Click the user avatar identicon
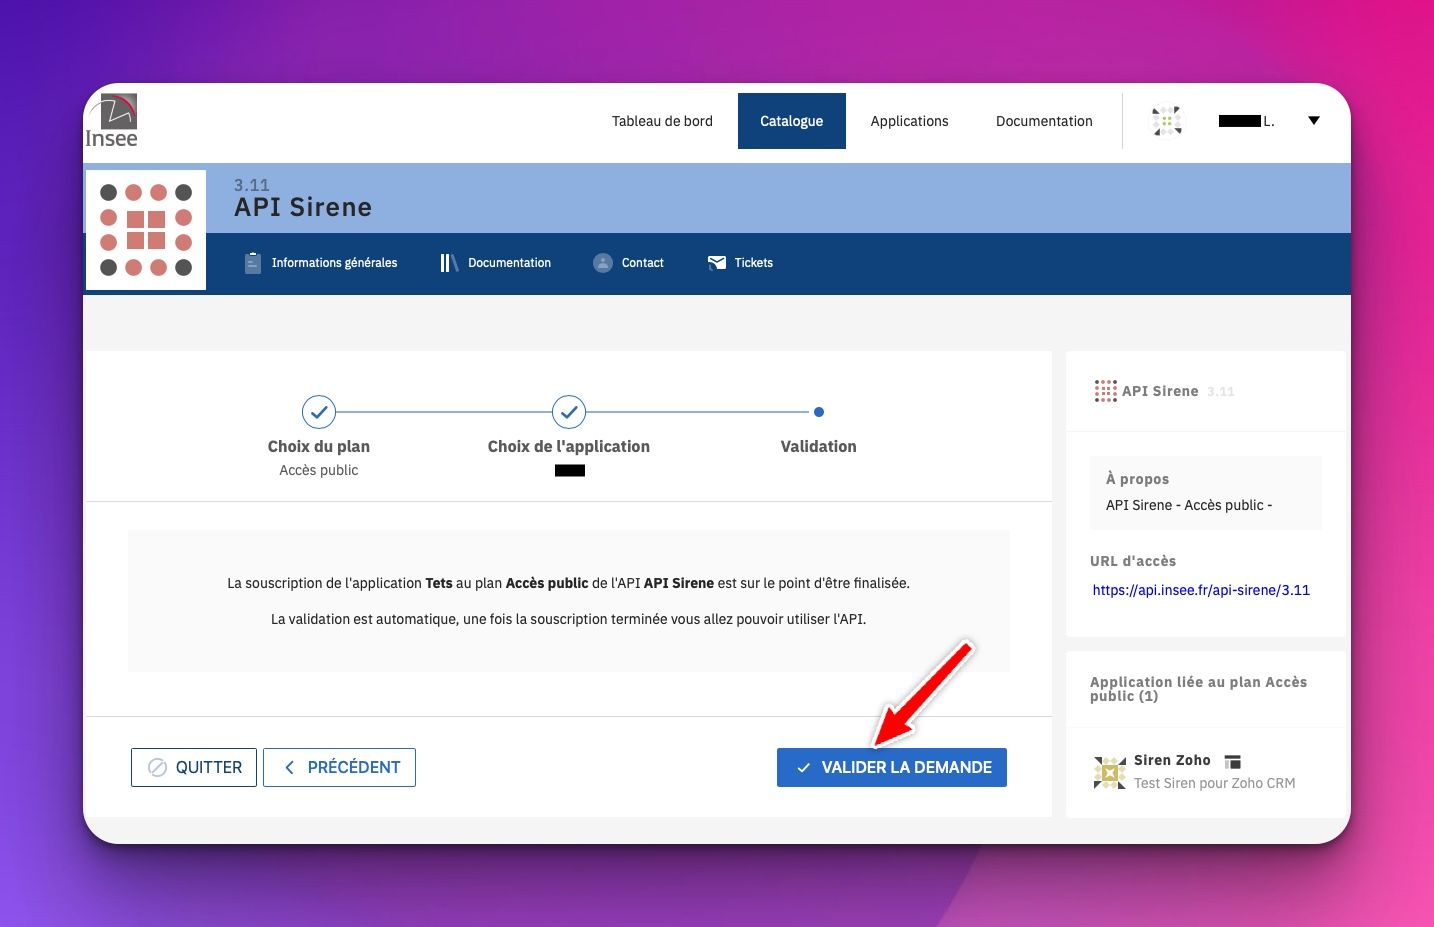The width and height of the screenshot is (1434, 927). (x=1167, y=121)
